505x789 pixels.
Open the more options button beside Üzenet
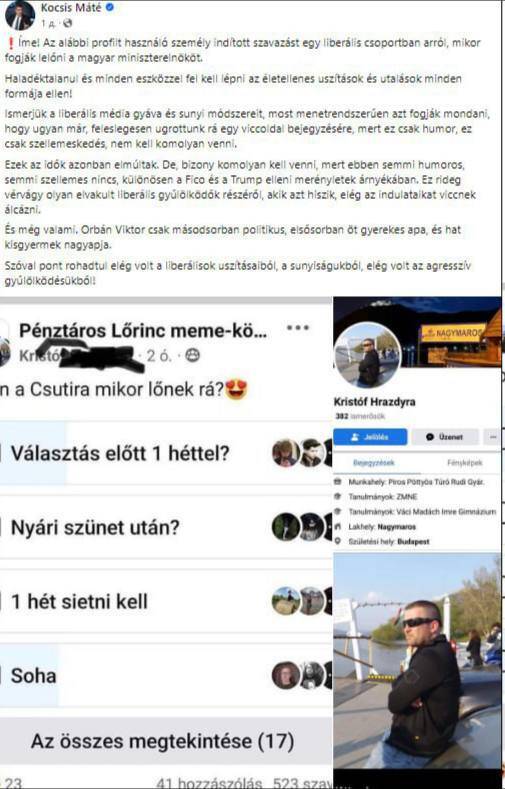click(x=492, y=437)
